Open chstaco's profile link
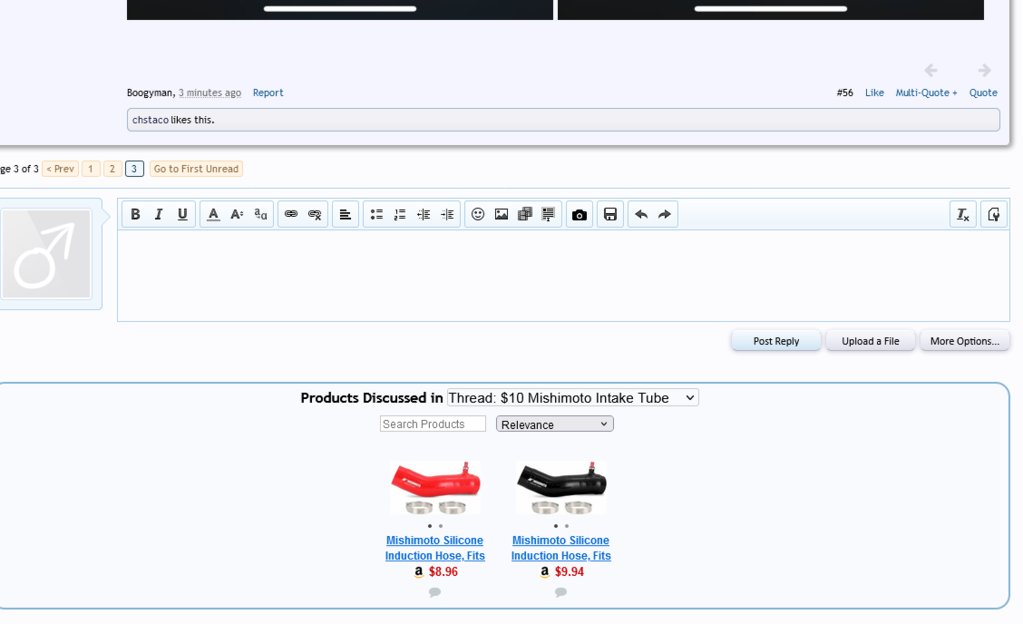Viewport: 1023px width, 624px height. (x=150, y=119)
